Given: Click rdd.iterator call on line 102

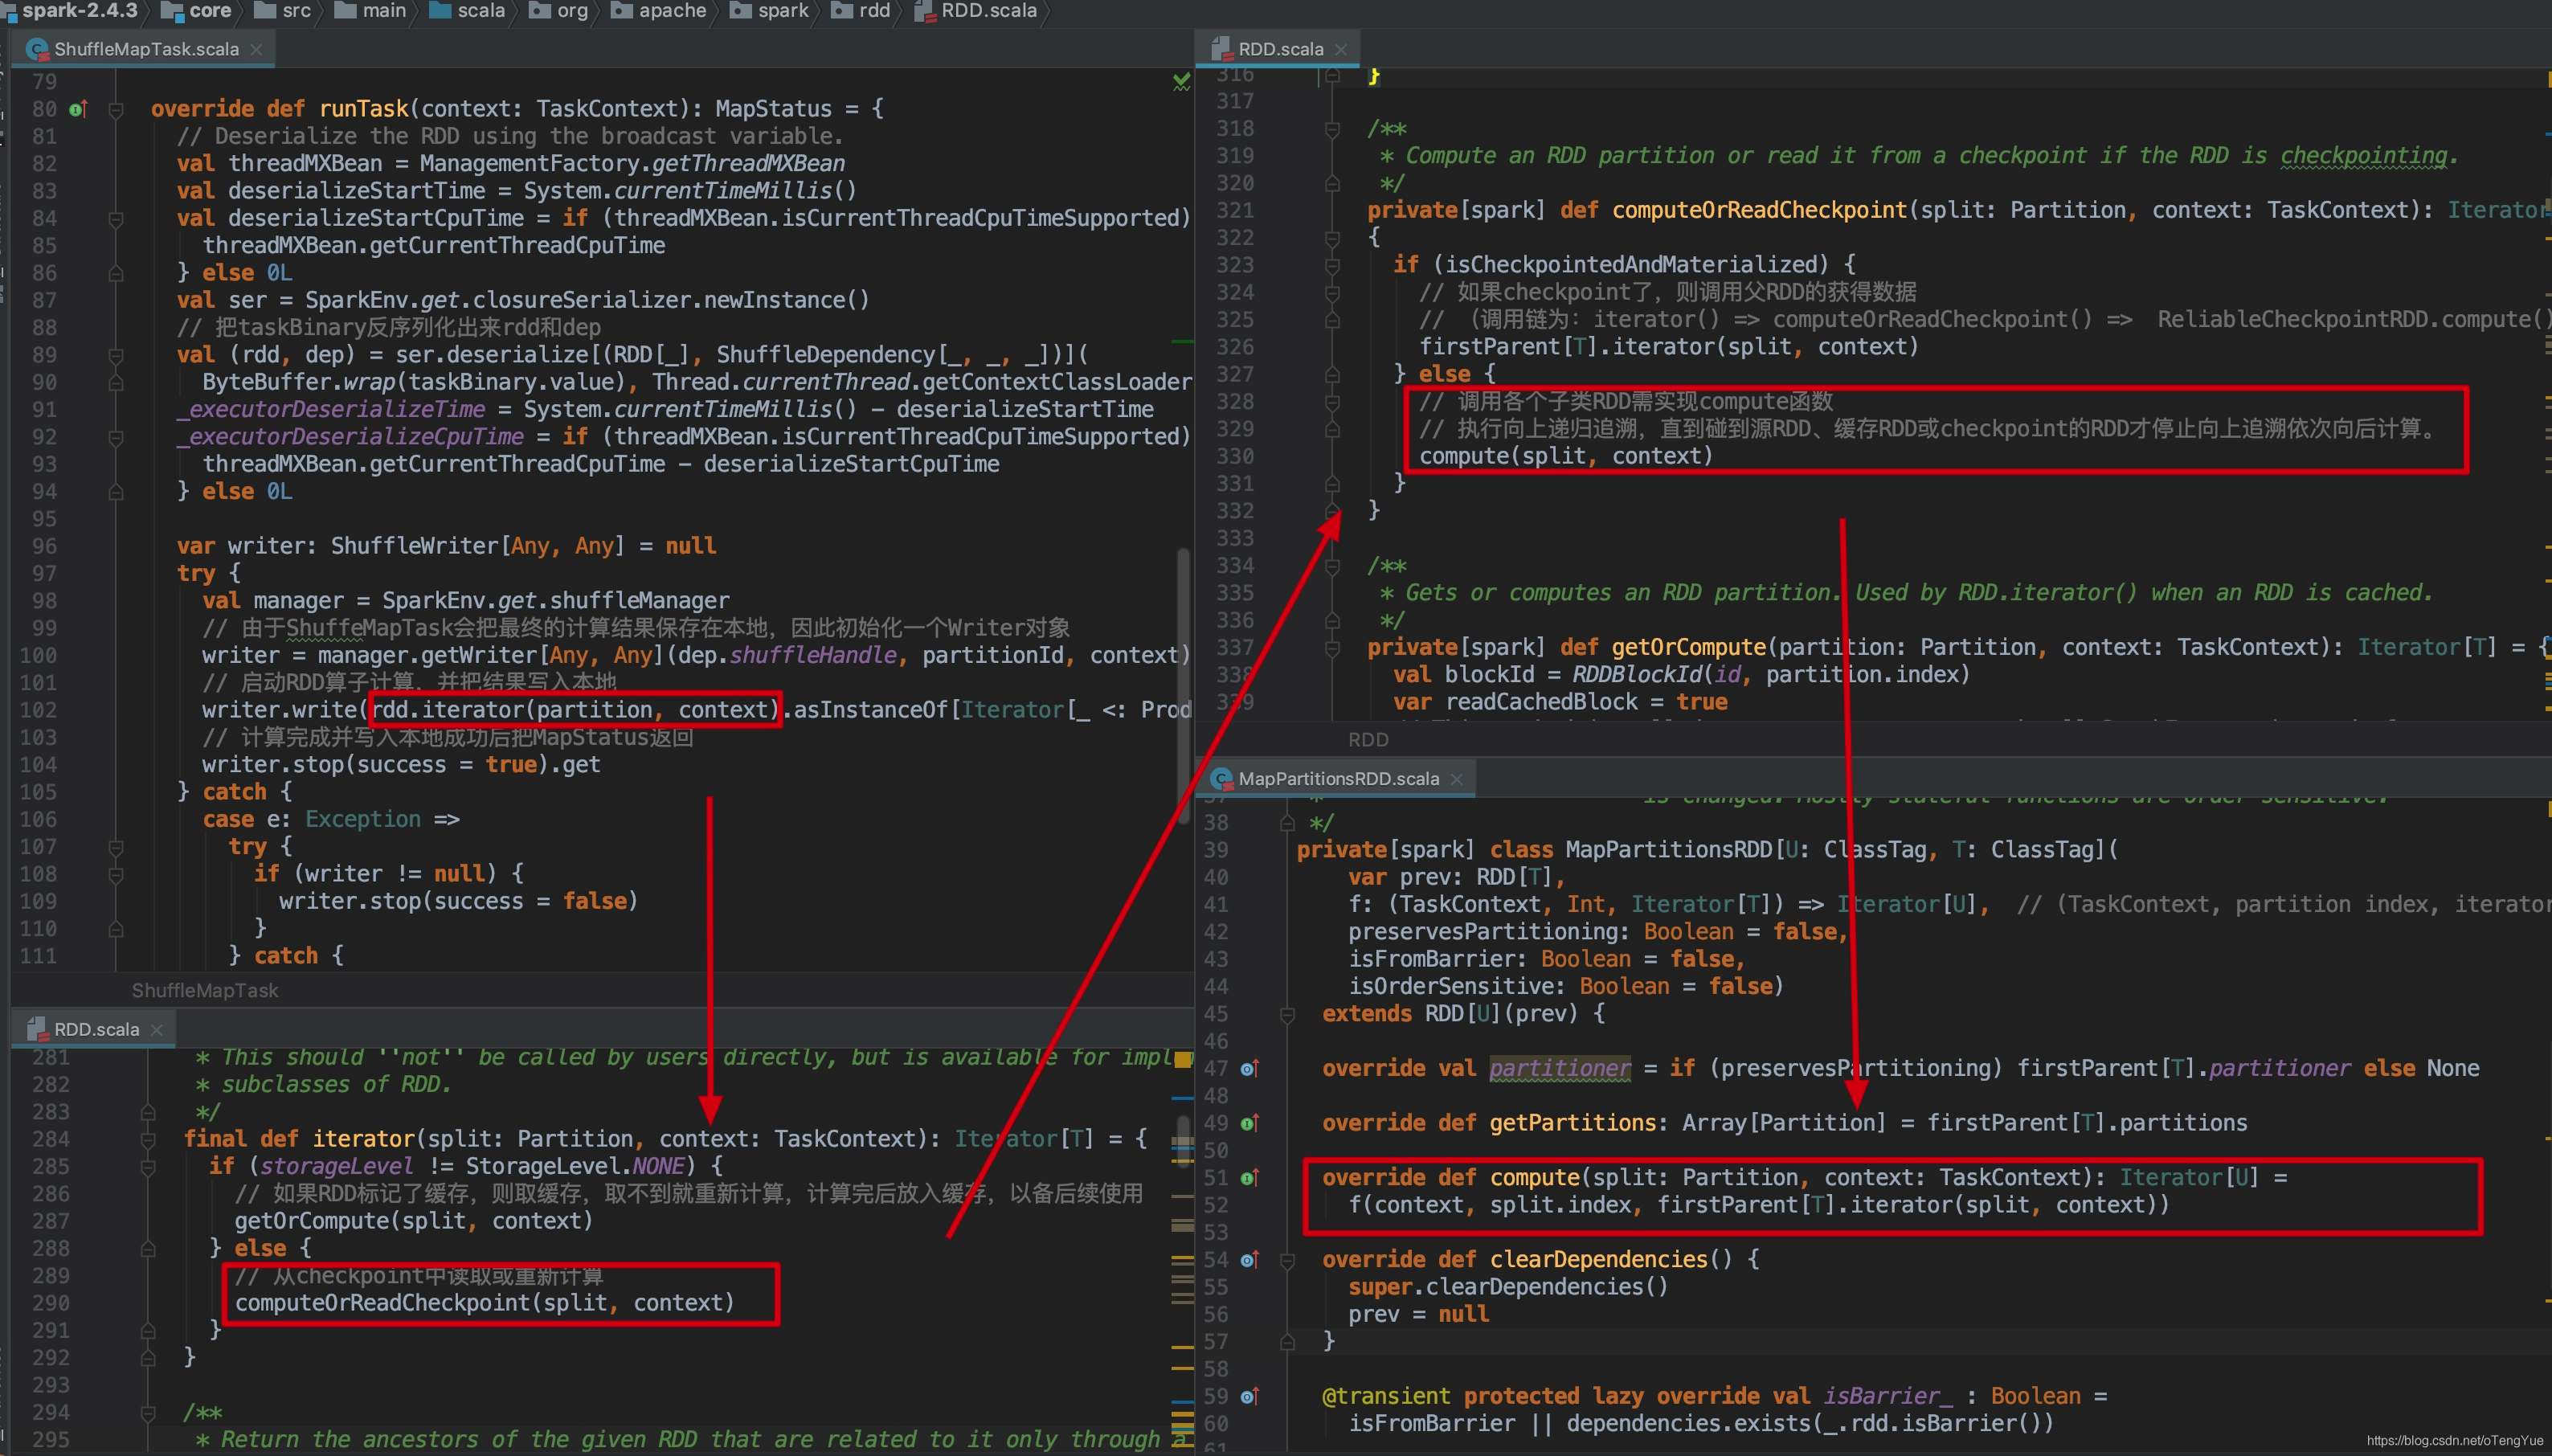Looking at the screenshot, I should tap(575, 710).
